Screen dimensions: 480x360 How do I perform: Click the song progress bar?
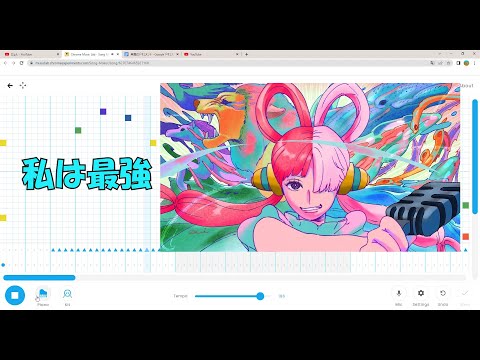coord(234,278)
